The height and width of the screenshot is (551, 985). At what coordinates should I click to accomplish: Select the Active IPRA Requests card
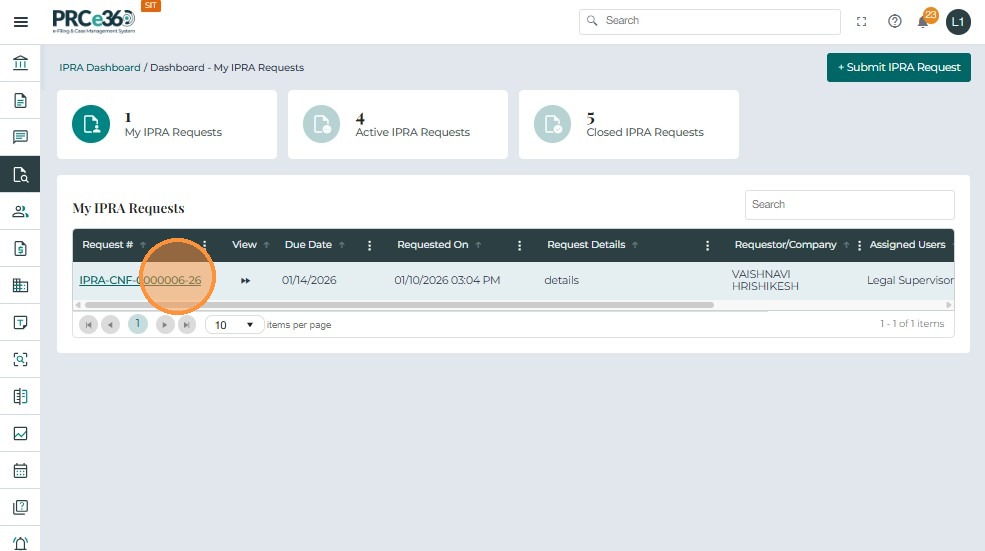[398, 124]
